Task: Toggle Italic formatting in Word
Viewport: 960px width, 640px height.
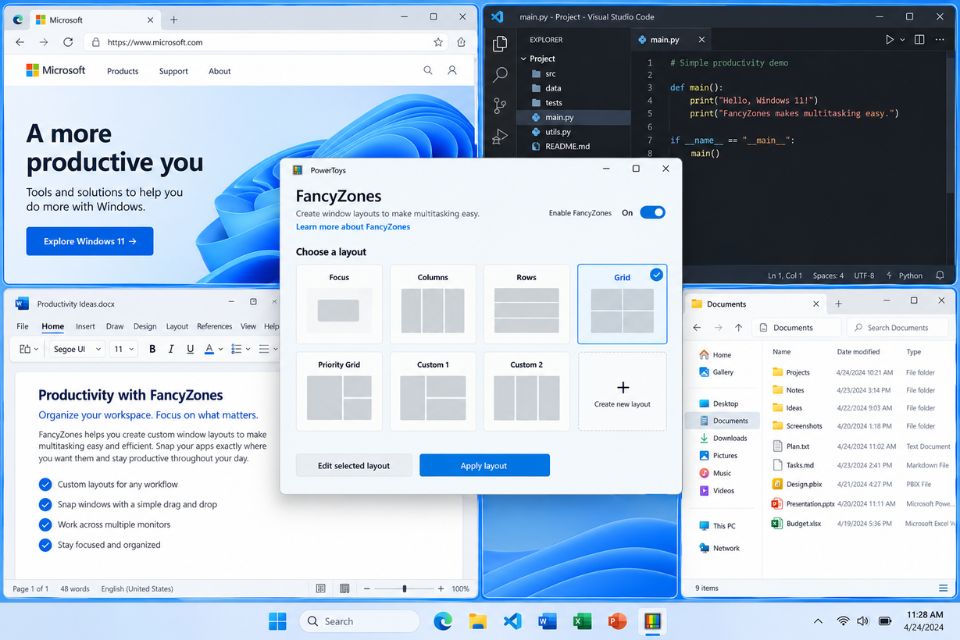Action: click(x=171, y=349)
